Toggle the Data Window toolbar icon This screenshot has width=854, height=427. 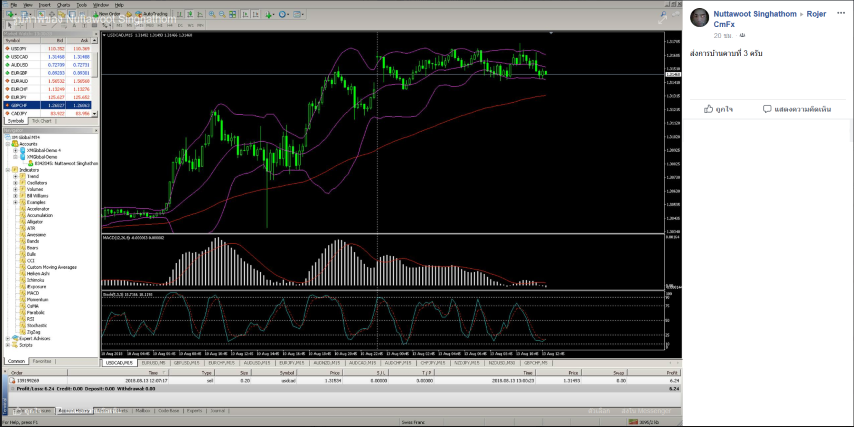point(52,14)
